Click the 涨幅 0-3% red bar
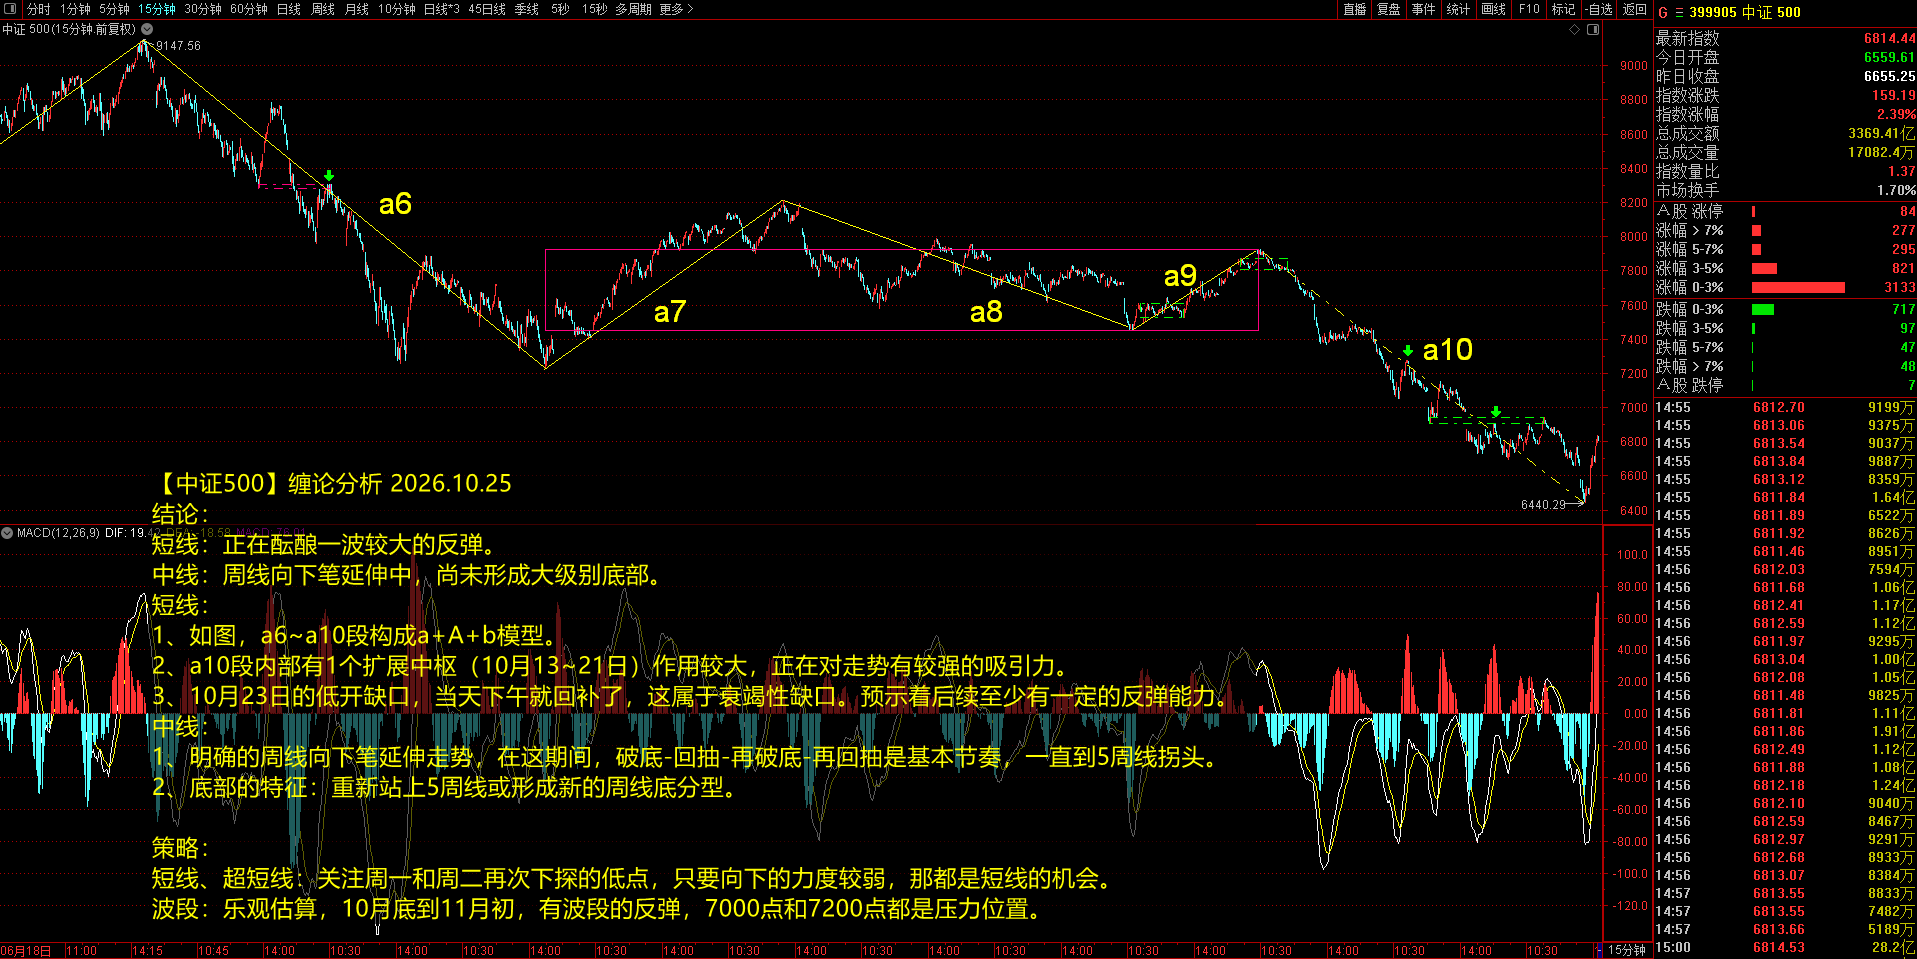The width and height of the screenshot is (1917, 959). point(1798,288)
